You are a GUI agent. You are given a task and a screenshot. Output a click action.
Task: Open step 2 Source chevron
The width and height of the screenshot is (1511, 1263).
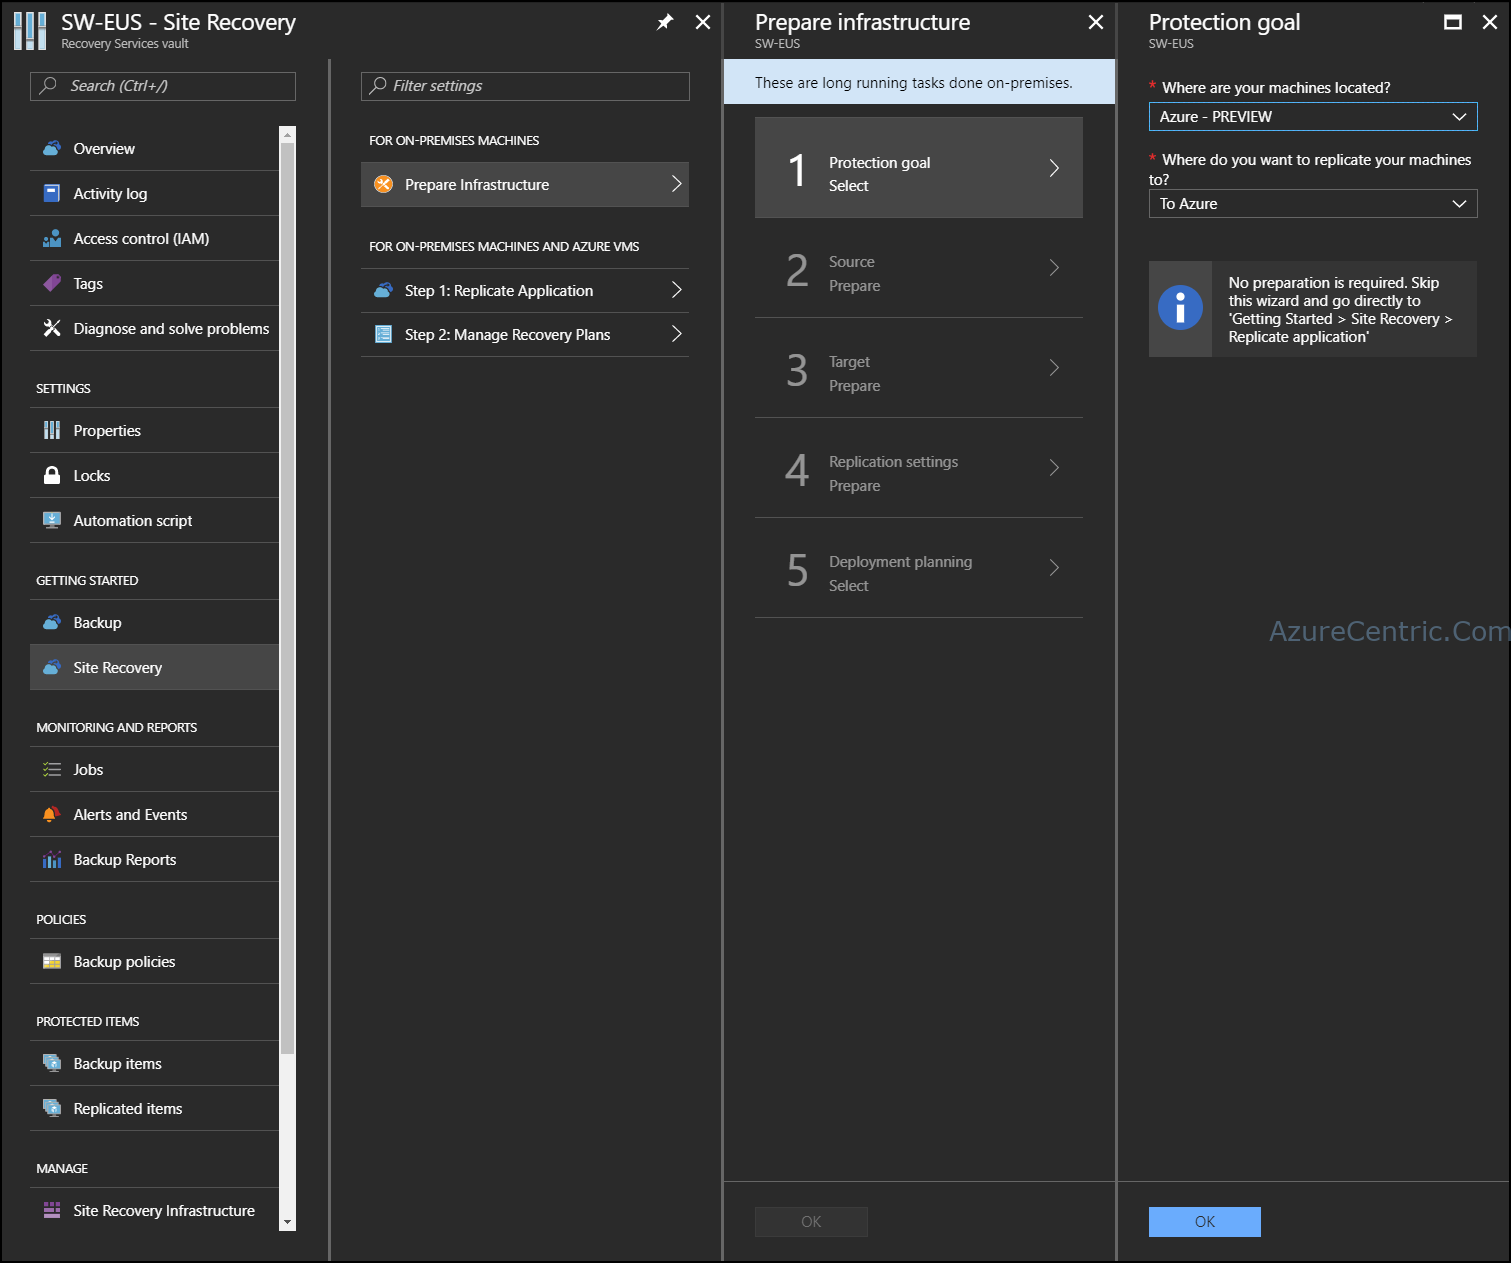click(x=1054, y=268)
